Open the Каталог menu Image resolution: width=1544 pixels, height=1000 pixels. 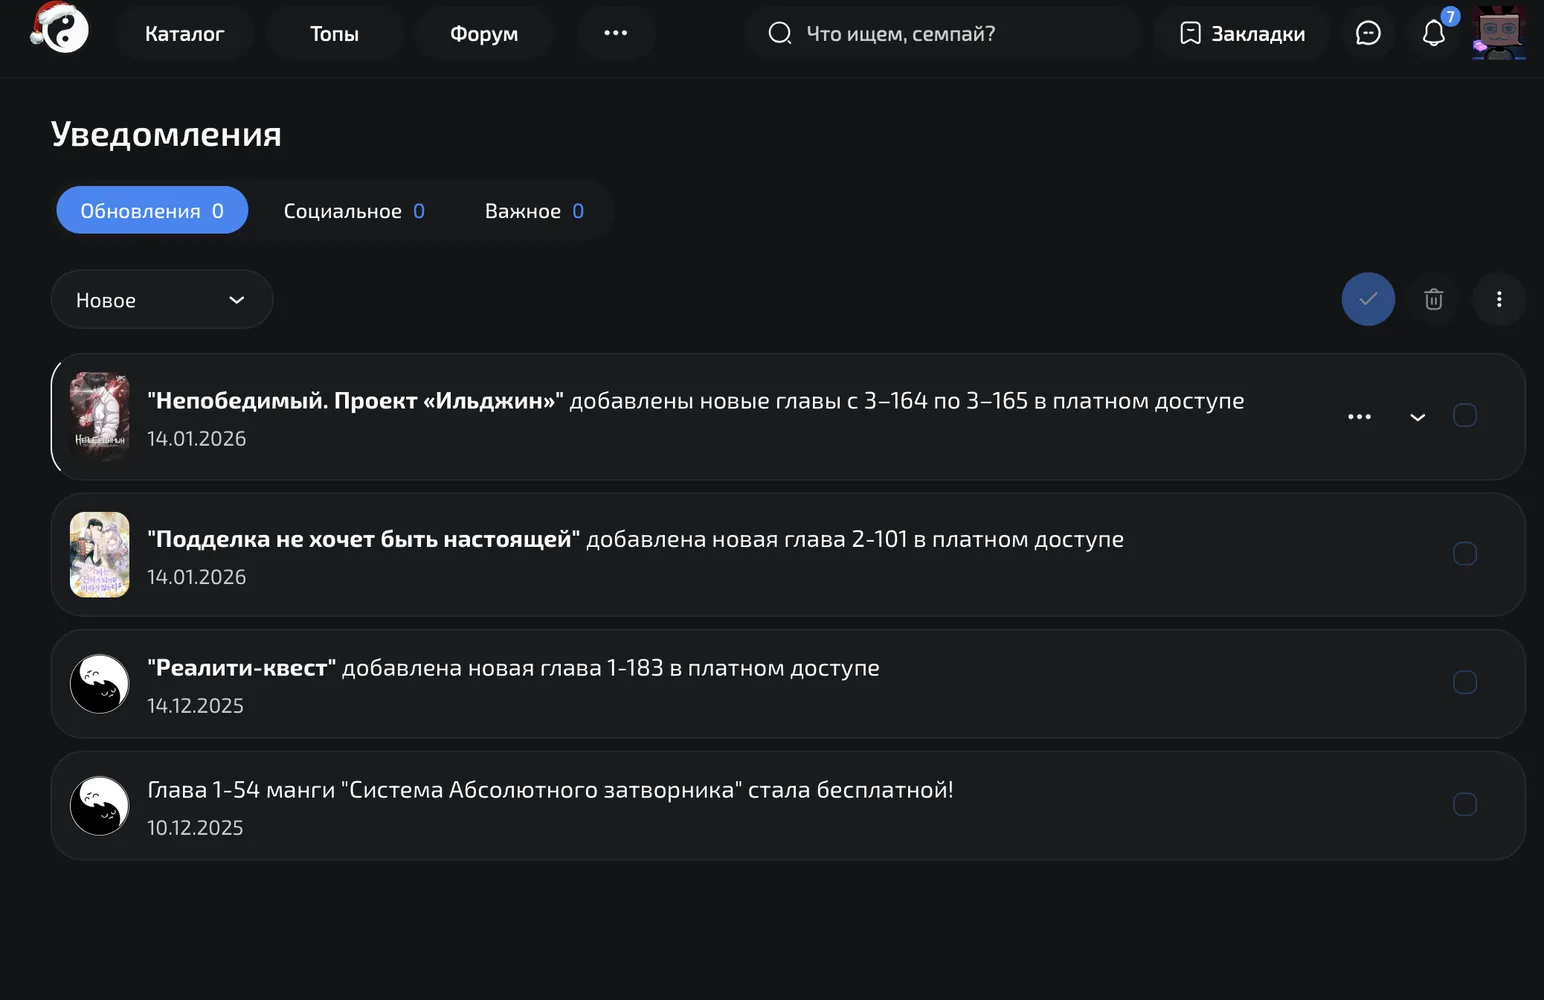[x=184, y=34]
